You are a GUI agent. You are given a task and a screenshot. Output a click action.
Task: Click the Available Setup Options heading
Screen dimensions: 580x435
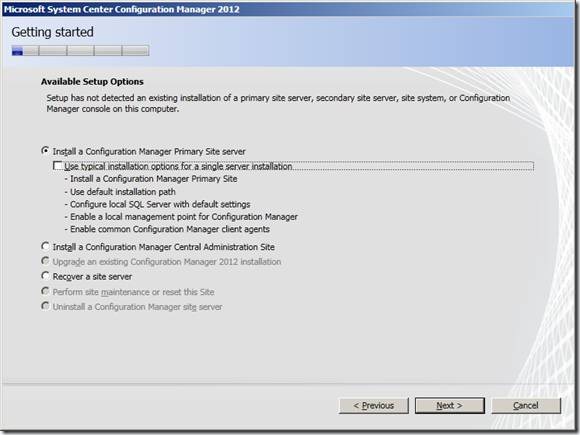pyautogui.click(x=92, y=82)
